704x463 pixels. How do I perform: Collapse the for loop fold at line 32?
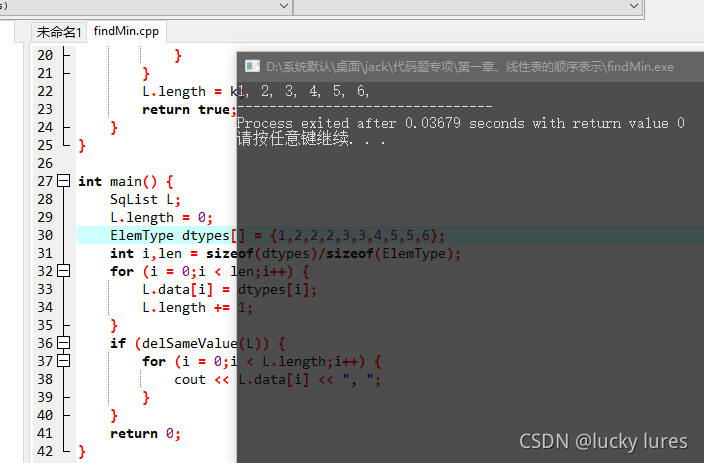click(64, 271)
